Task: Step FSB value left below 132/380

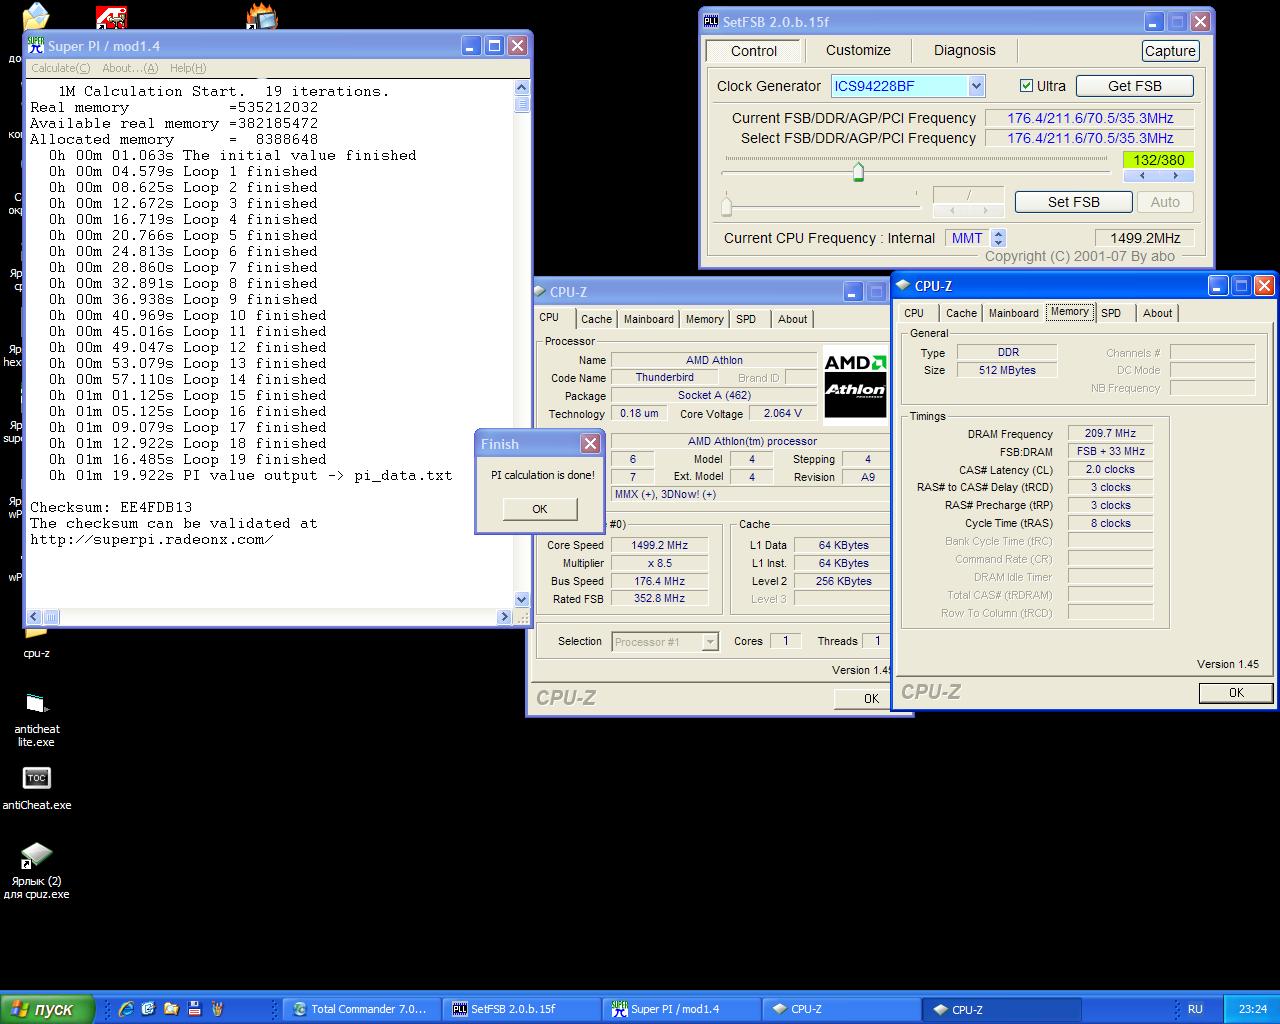Action: 1142,176
